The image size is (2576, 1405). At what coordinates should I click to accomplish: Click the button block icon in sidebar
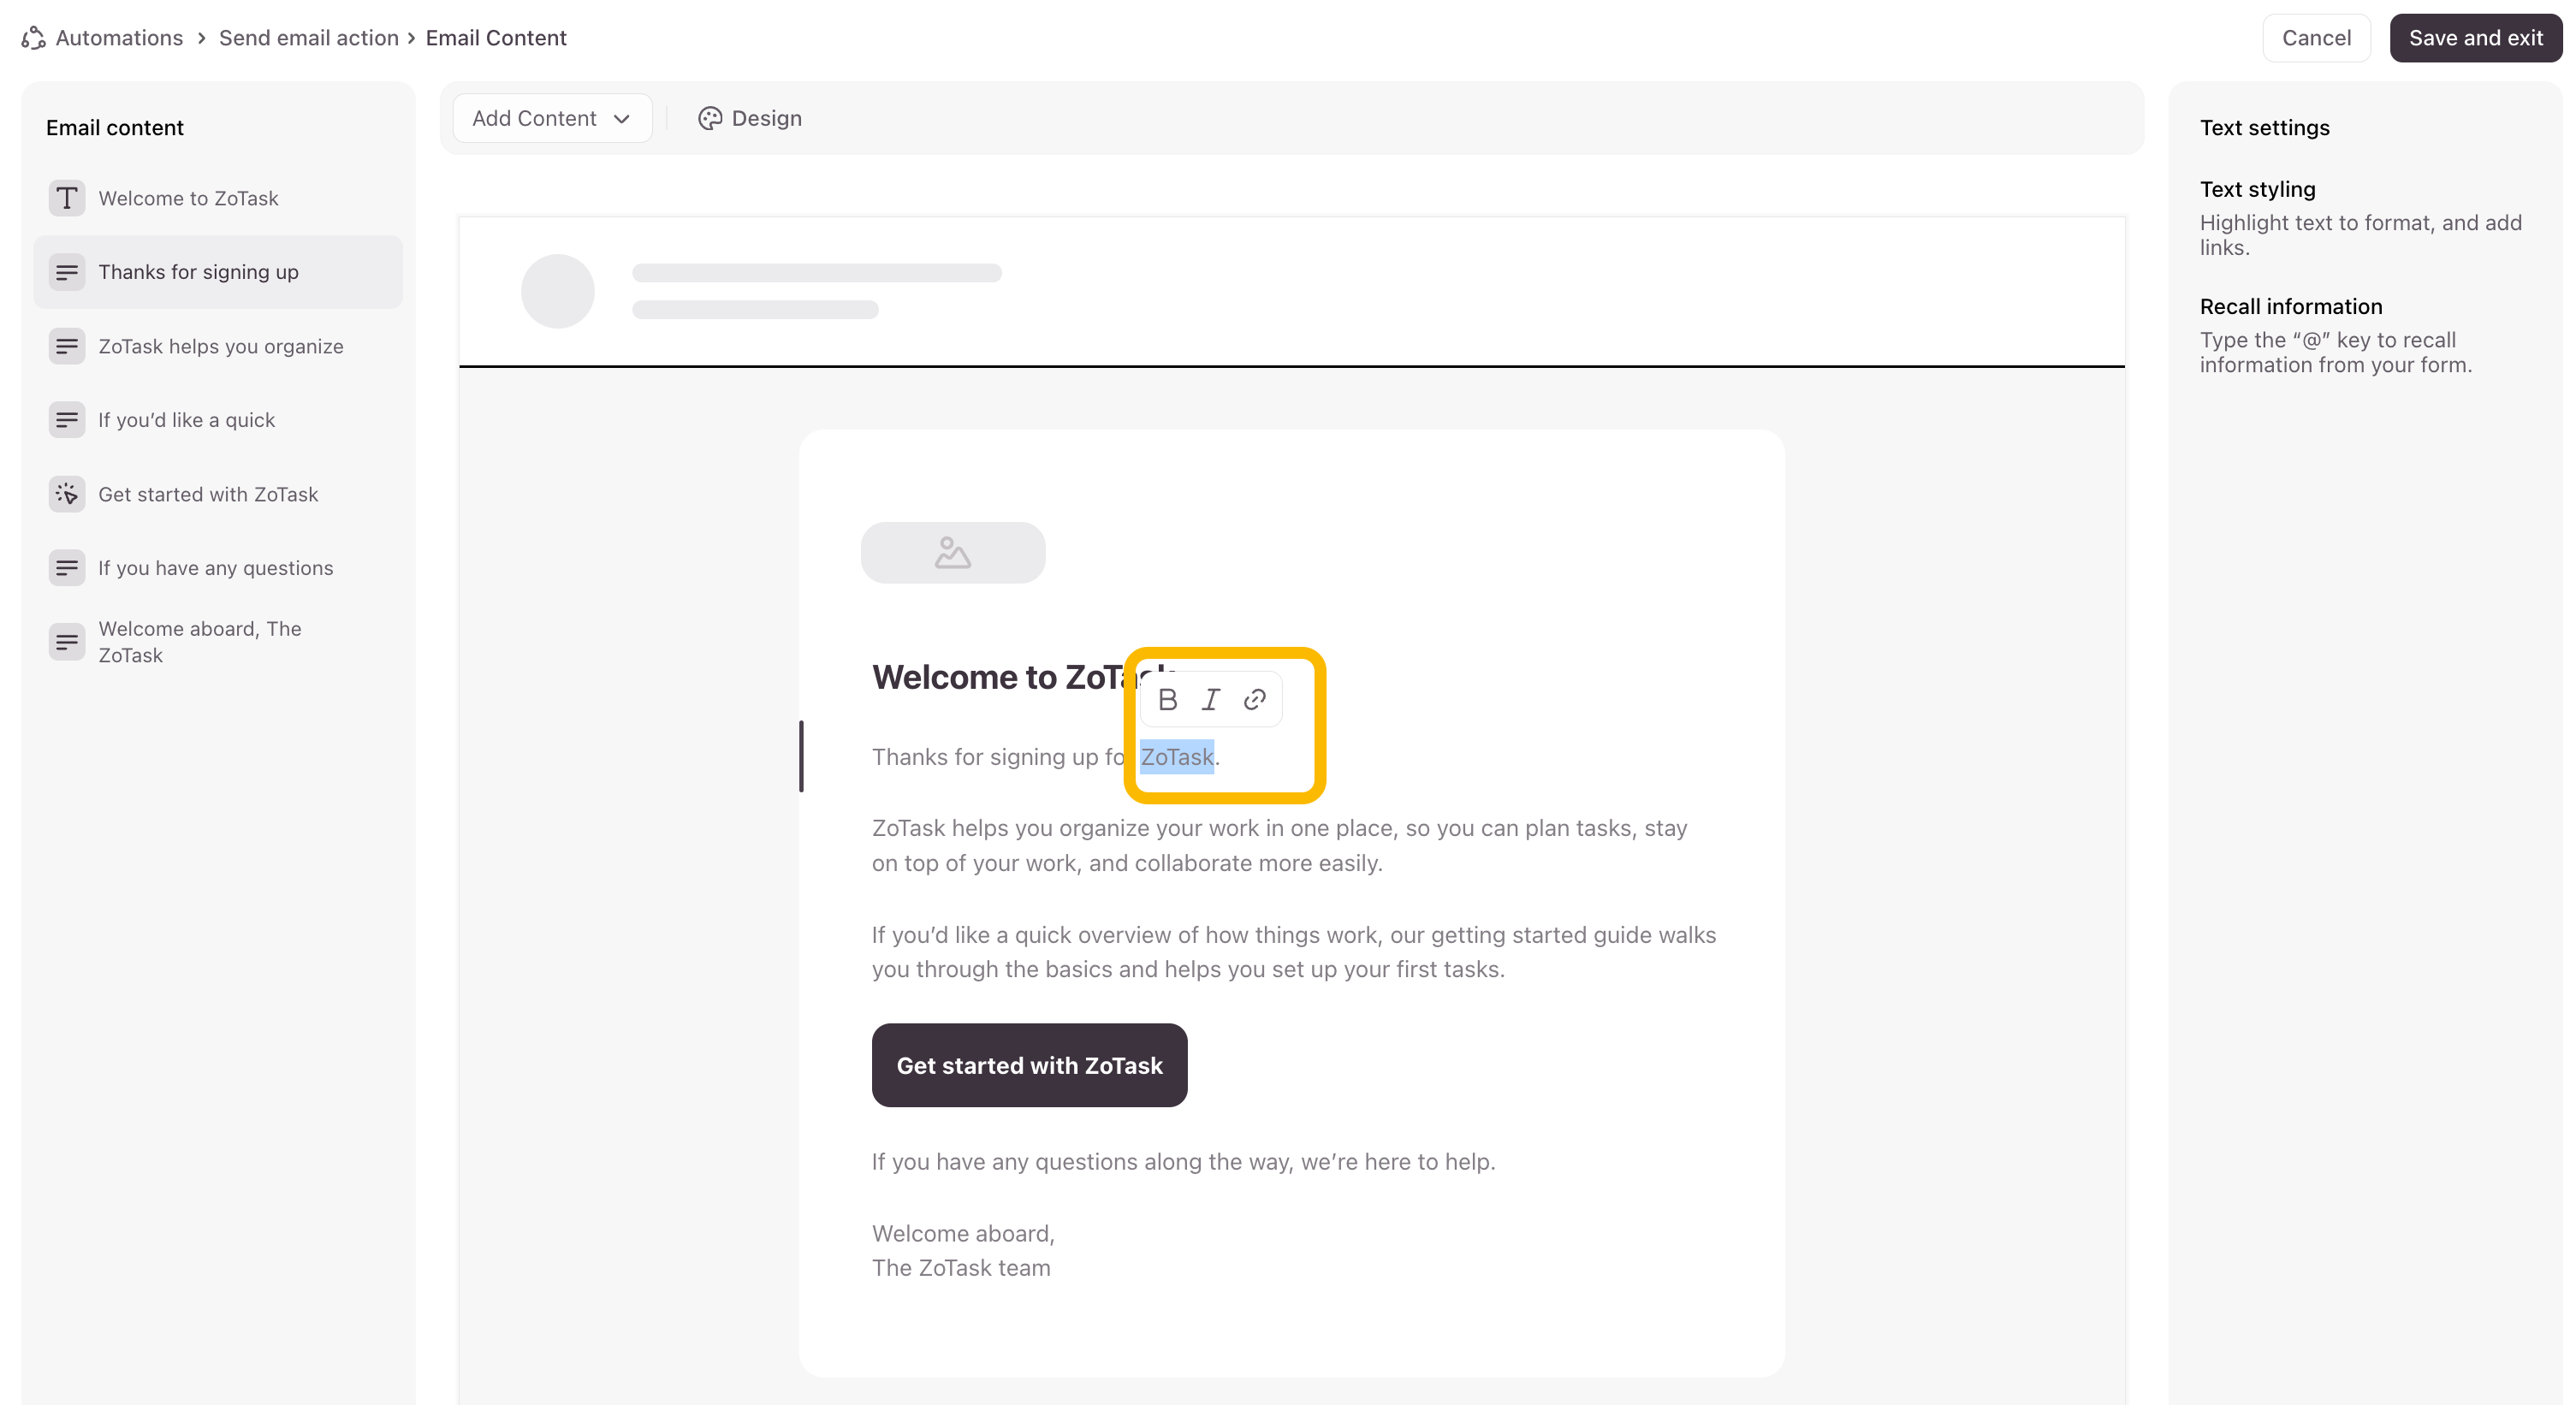(67, 494)
